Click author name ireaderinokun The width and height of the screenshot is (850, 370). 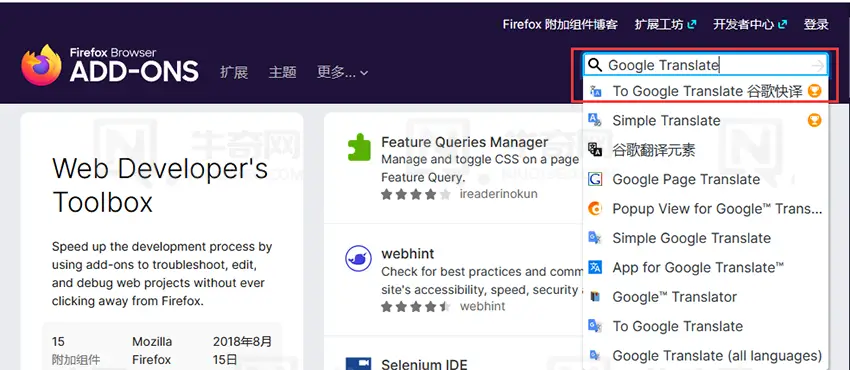tap(499, 194)
